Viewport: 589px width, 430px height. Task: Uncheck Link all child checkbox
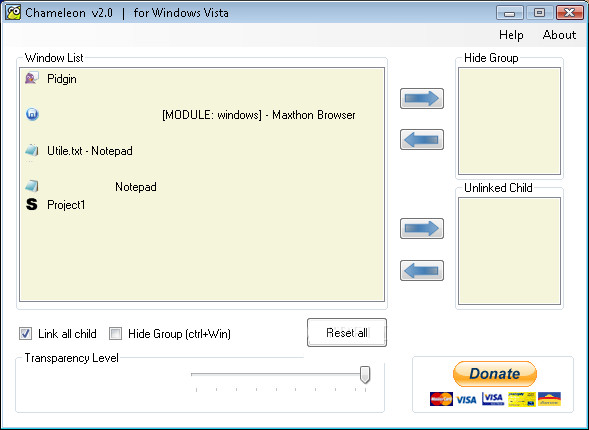click(26, 333)
